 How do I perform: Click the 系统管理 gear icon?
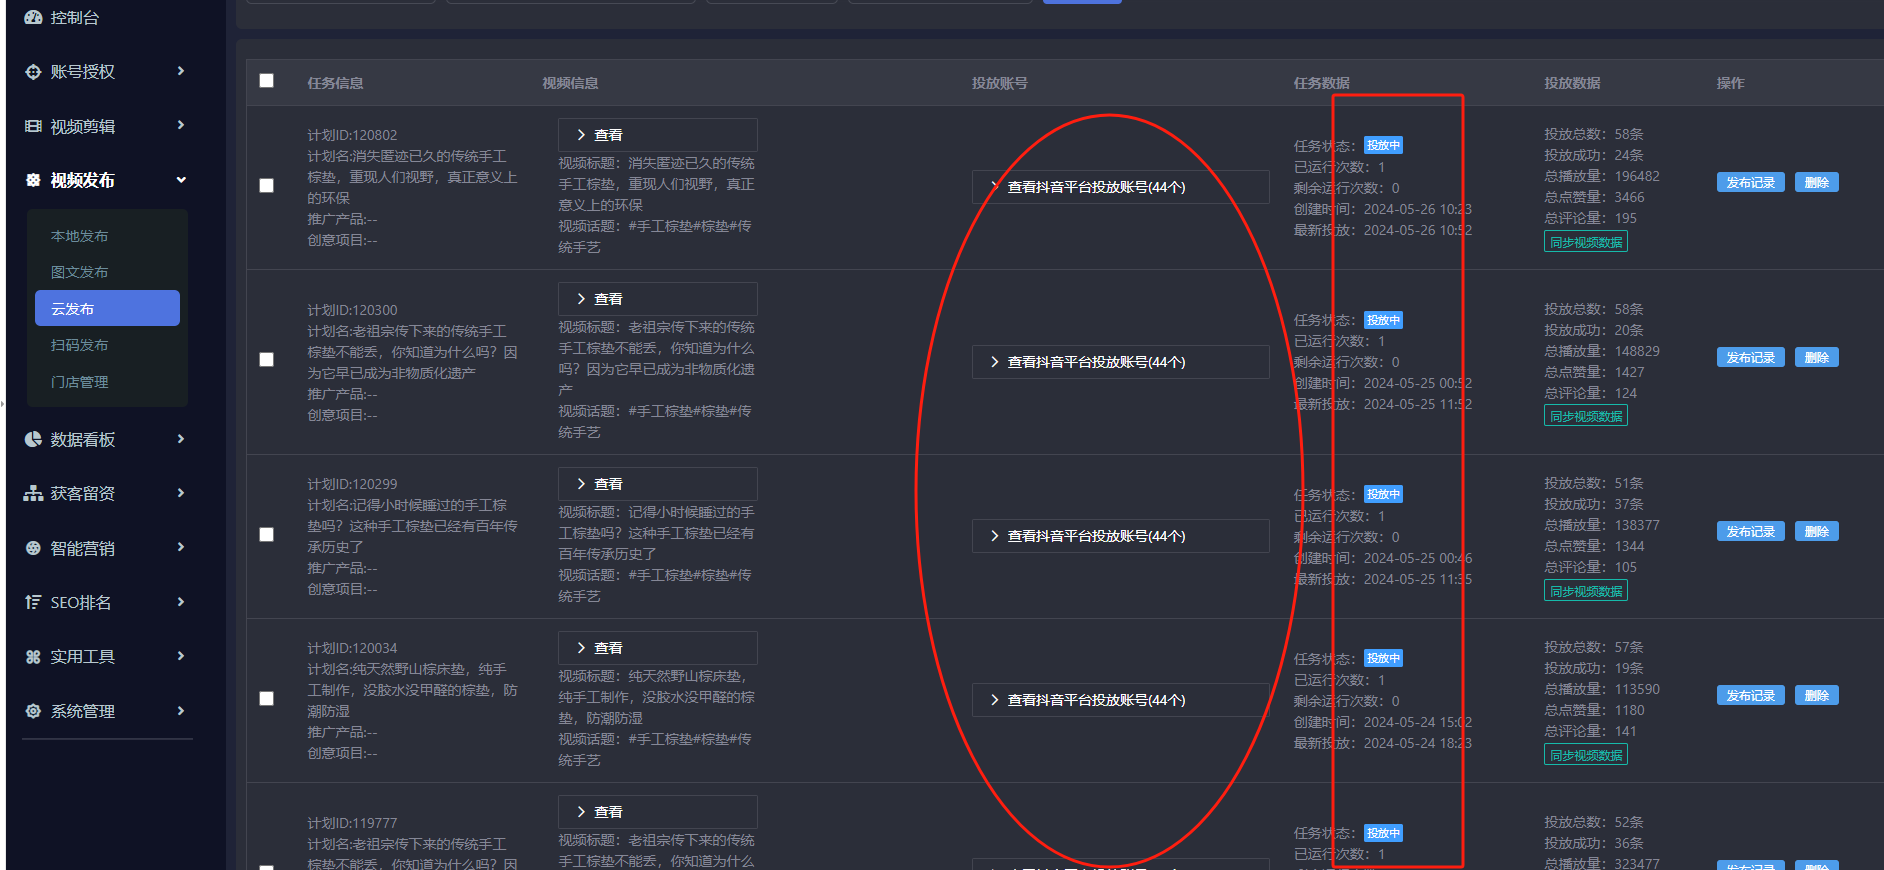click(33, 711)
